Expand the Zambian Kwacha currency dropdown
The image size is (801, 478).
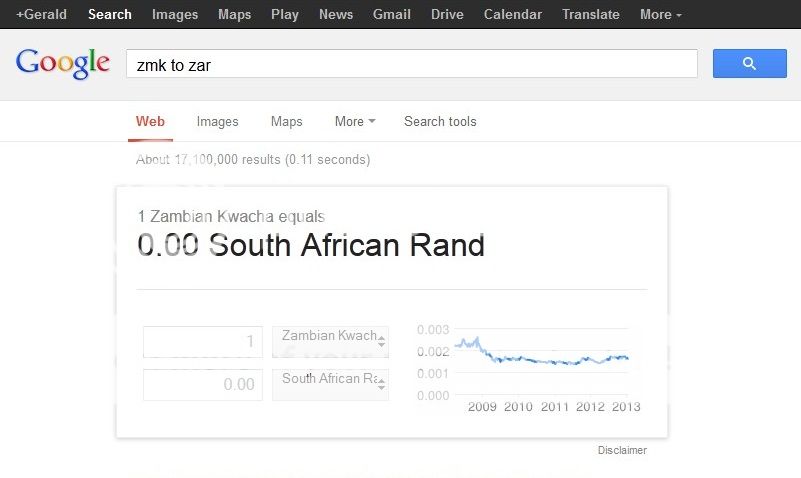pyautogui.click(x=331, y=342)
